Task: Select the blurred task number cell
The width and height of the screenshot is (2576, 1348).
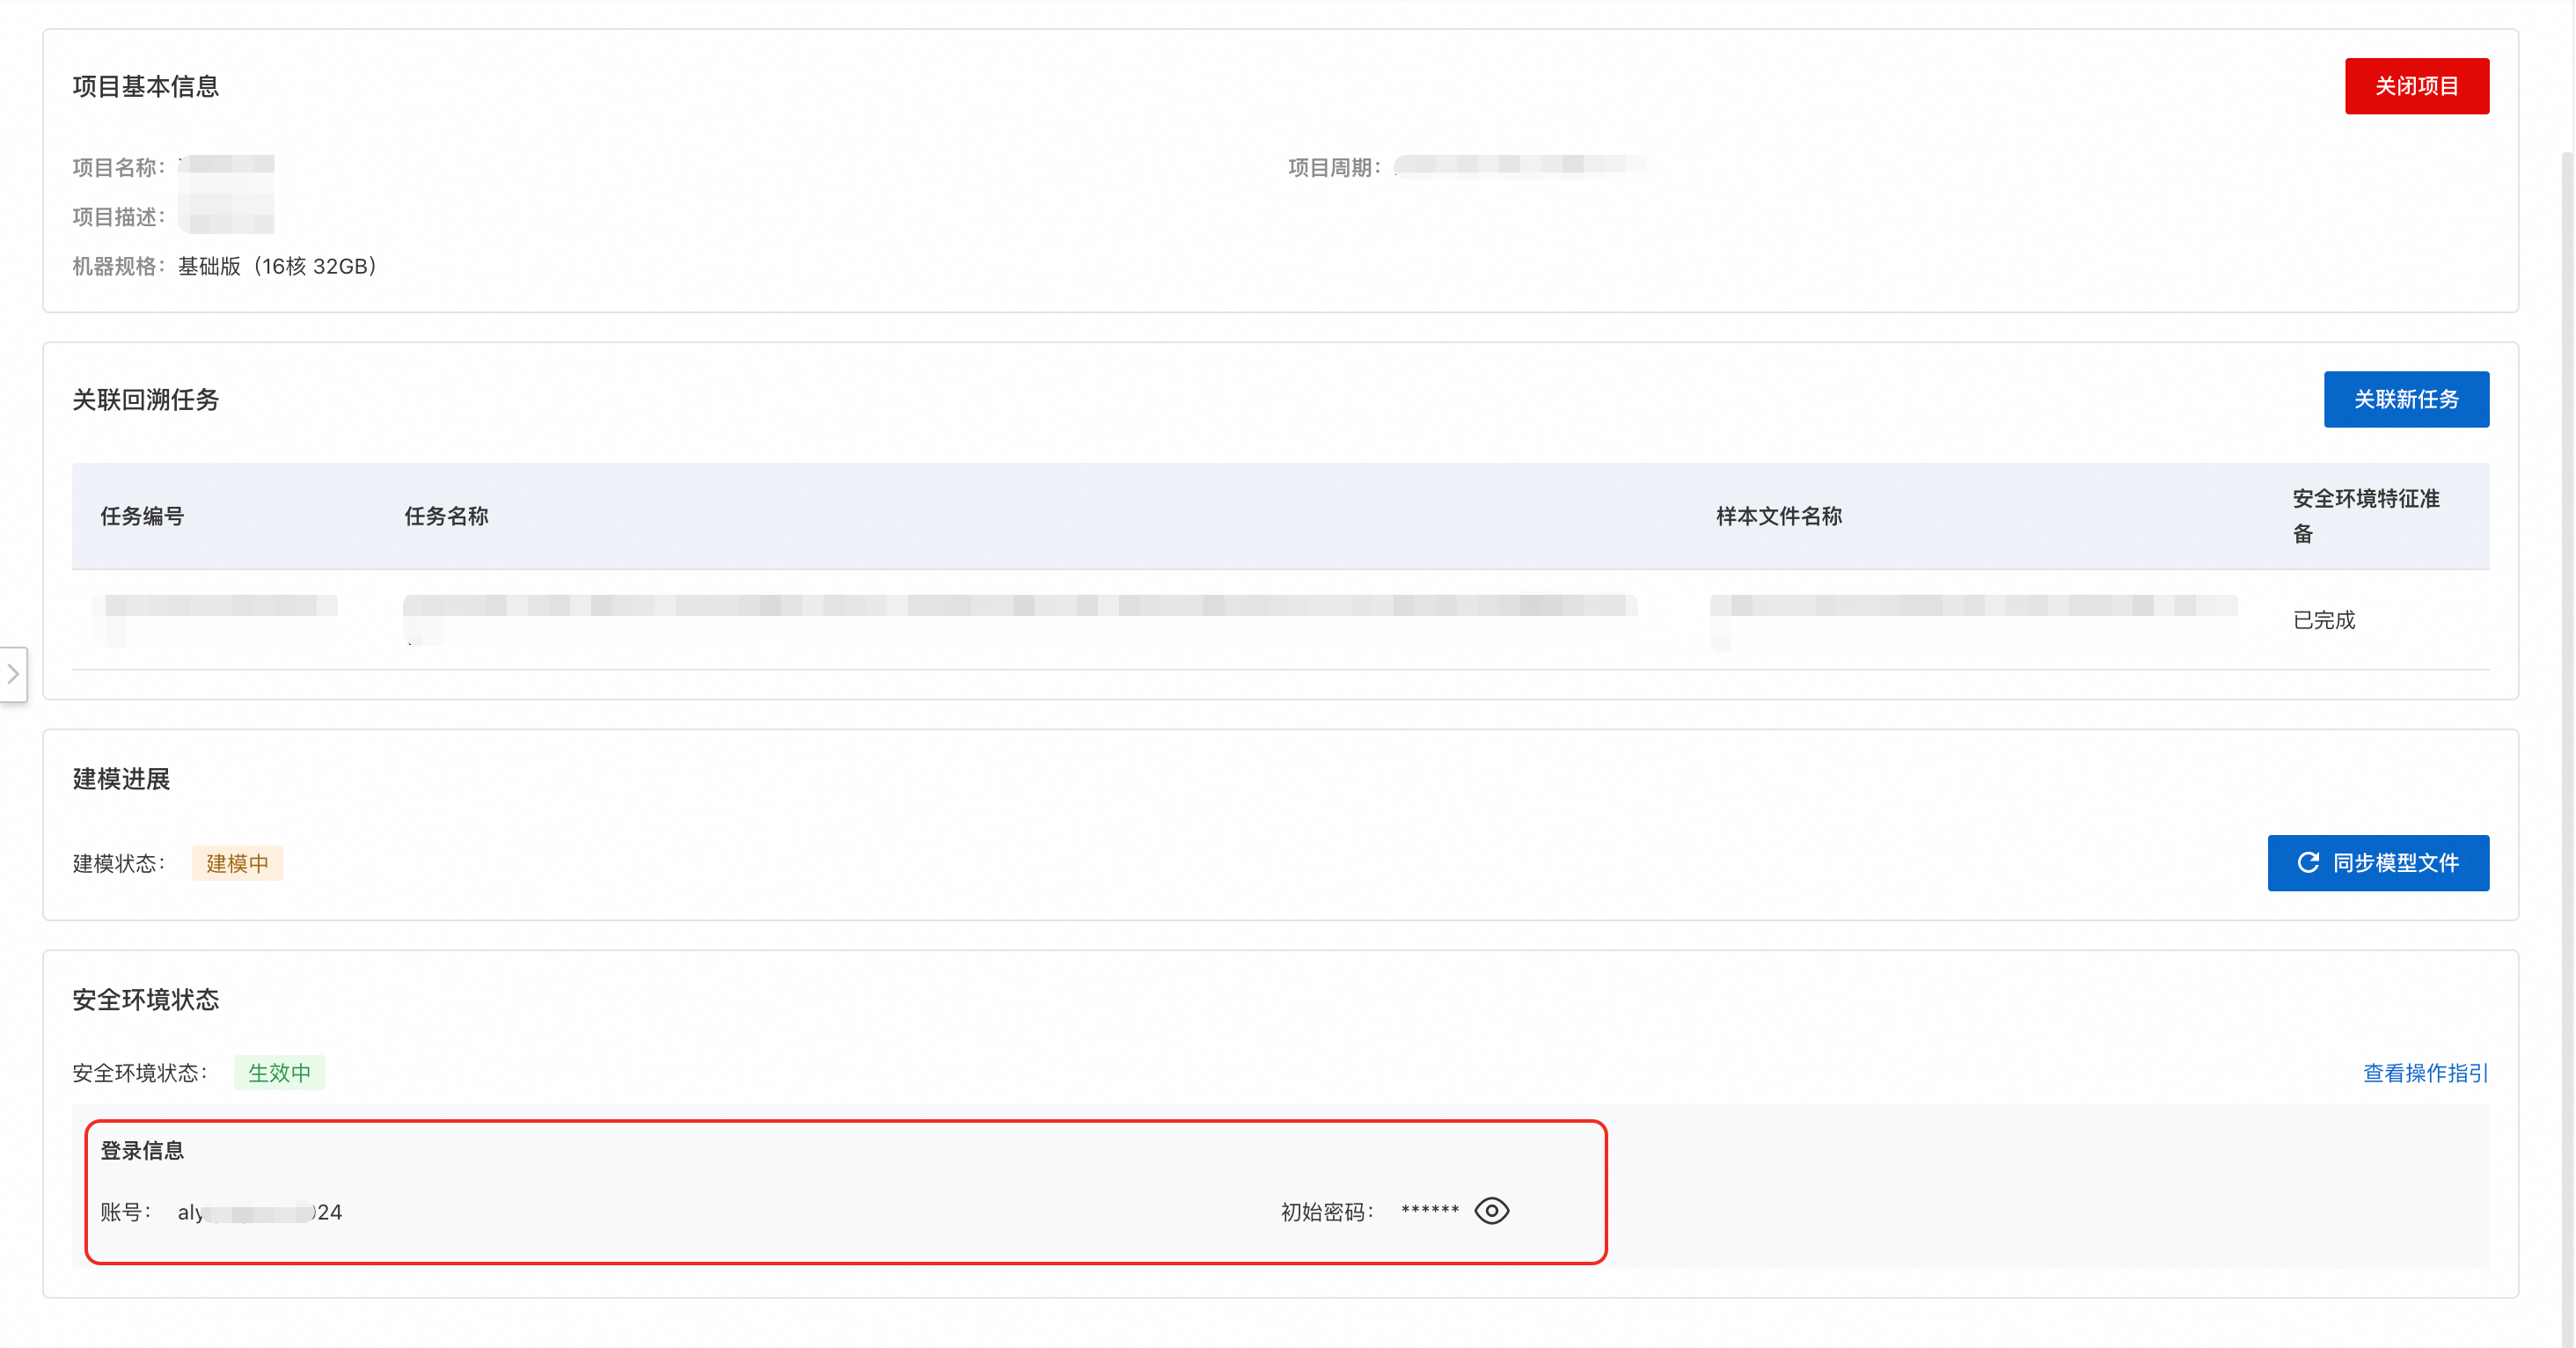Action: [215, 606]
